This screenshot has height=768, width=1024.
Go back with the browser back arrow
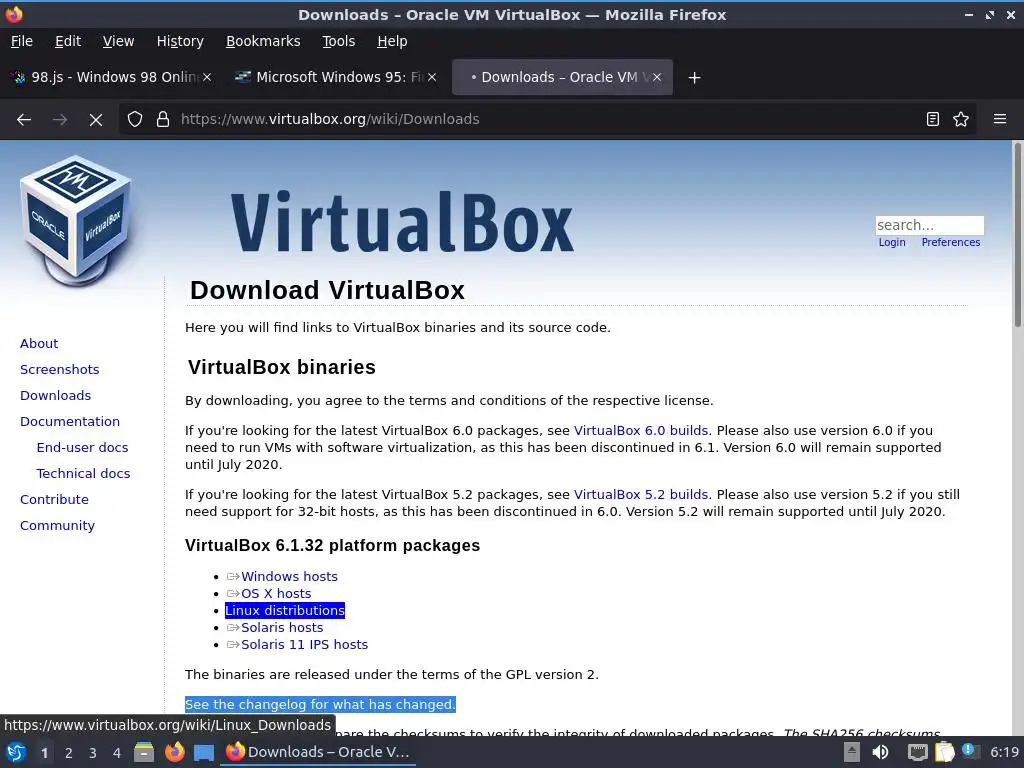[x=24, y=120]
